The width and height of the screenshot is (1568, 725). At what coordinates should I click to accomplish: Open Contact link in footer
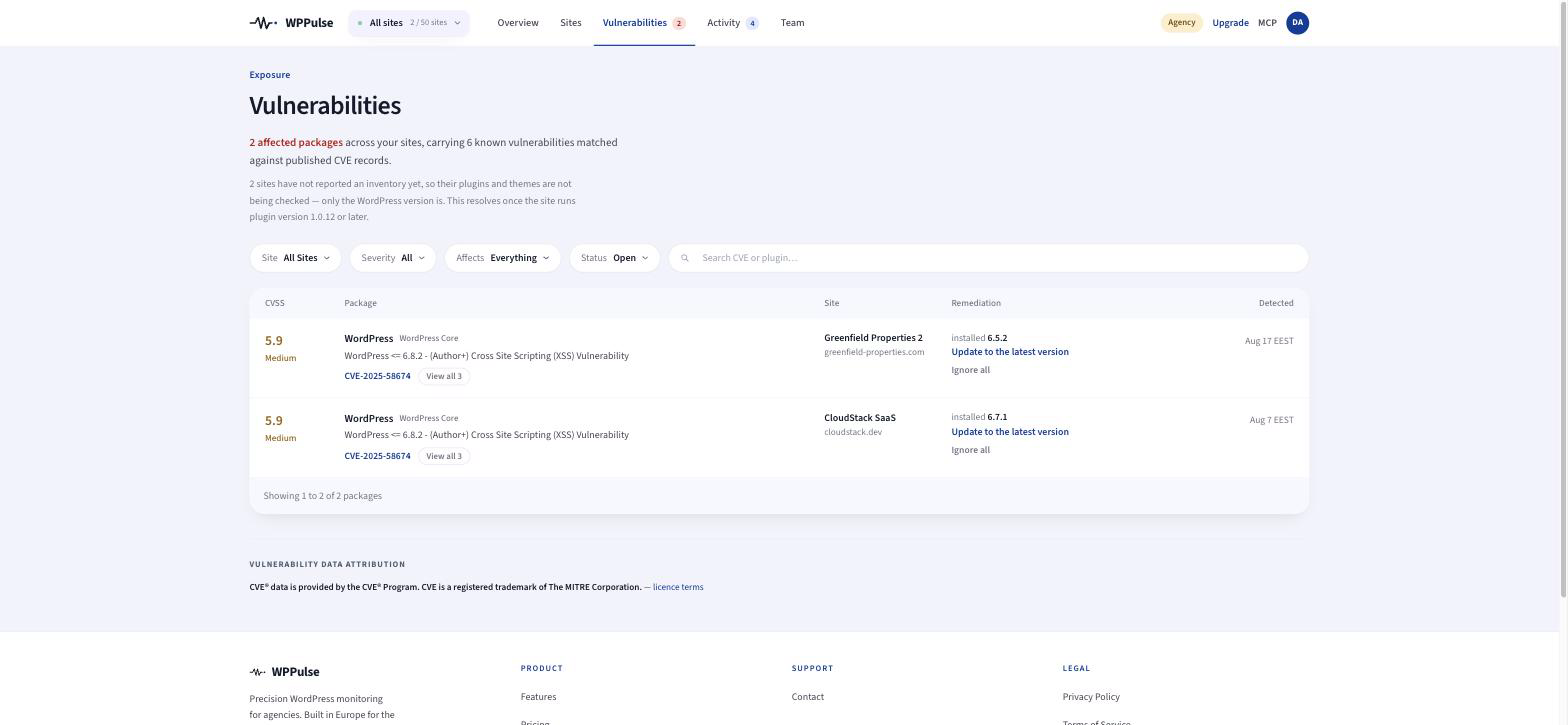[808, 697]
